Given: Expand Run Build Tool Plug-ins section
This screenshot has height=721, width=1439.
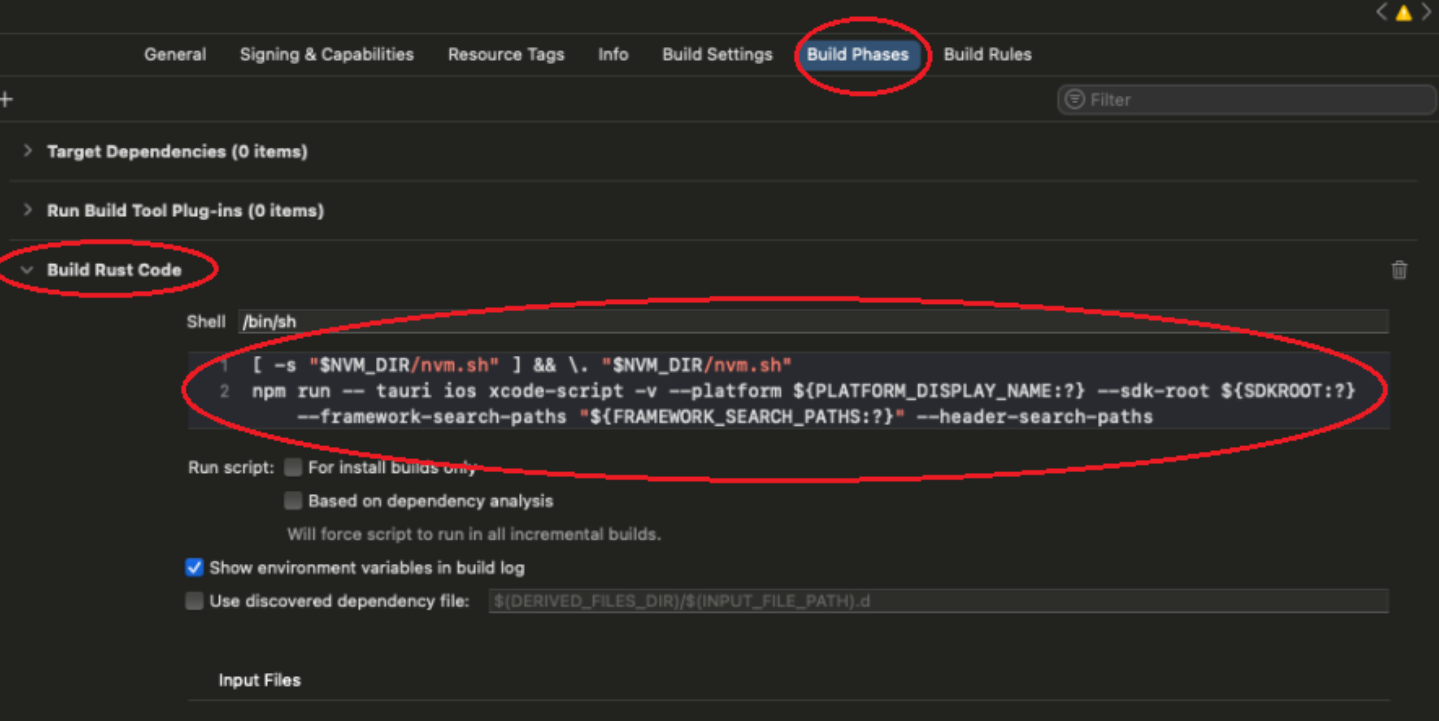Looking at the screenshot, I should [28, 210].
